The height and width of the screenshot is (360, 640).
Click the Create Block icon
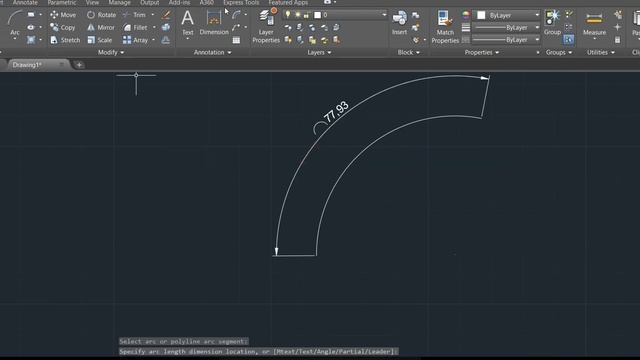click(416, 16)
